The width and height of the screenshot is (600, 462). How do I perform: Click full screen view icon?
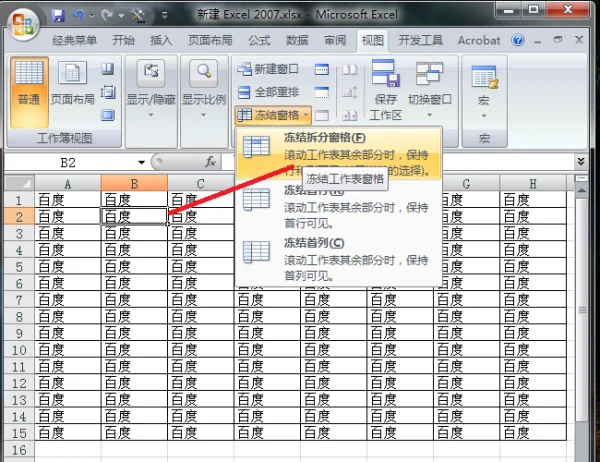108,115
